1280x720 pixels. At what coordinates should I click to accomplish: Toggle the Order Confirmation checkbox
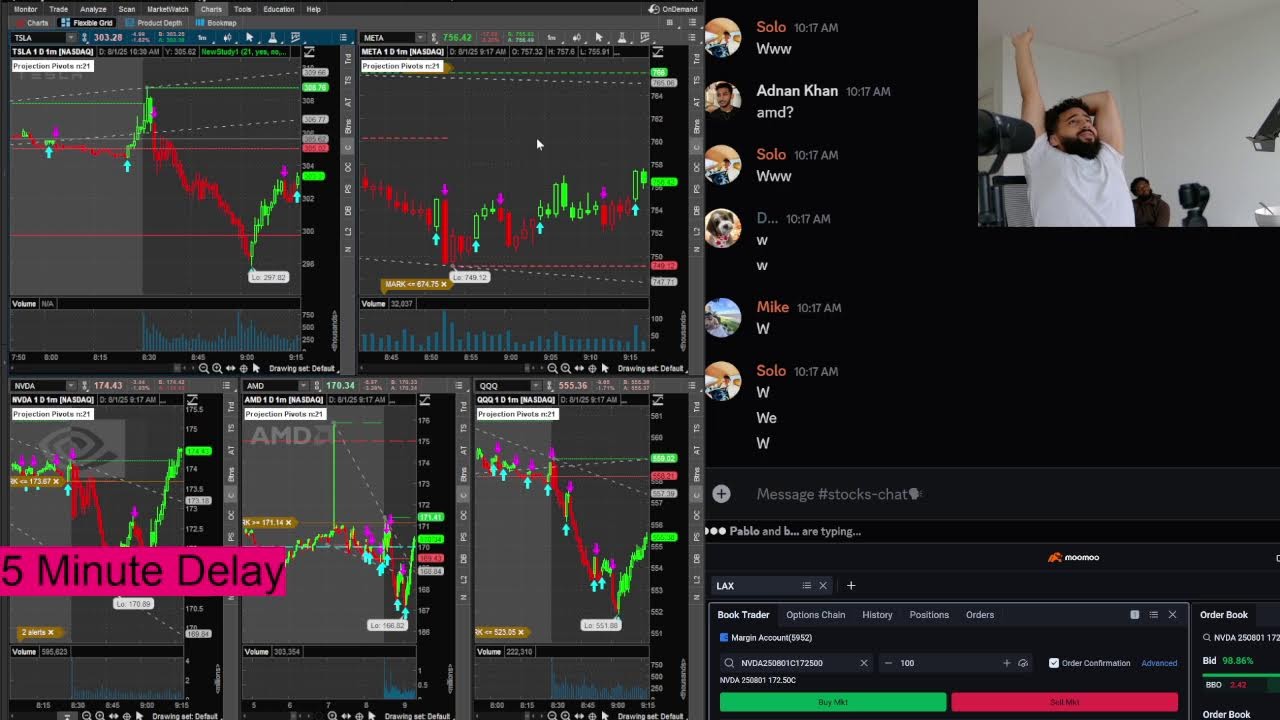[x=1054, y=663]
